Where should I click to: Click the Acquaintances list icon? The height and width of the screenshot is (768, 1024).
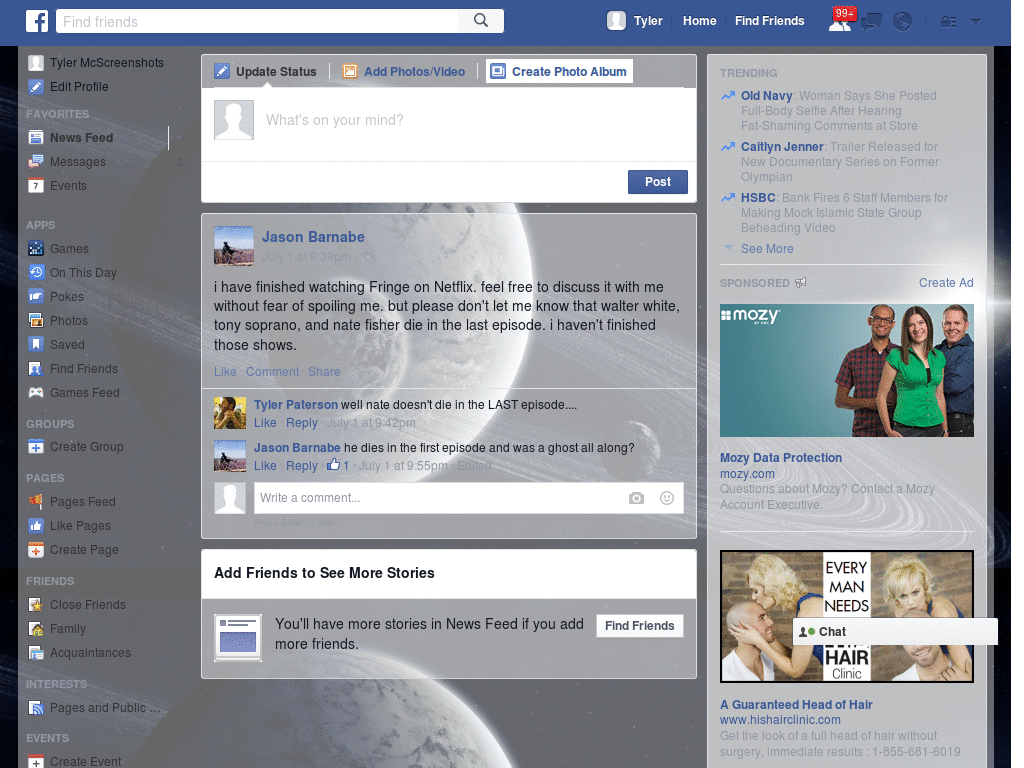coord(36,652)
